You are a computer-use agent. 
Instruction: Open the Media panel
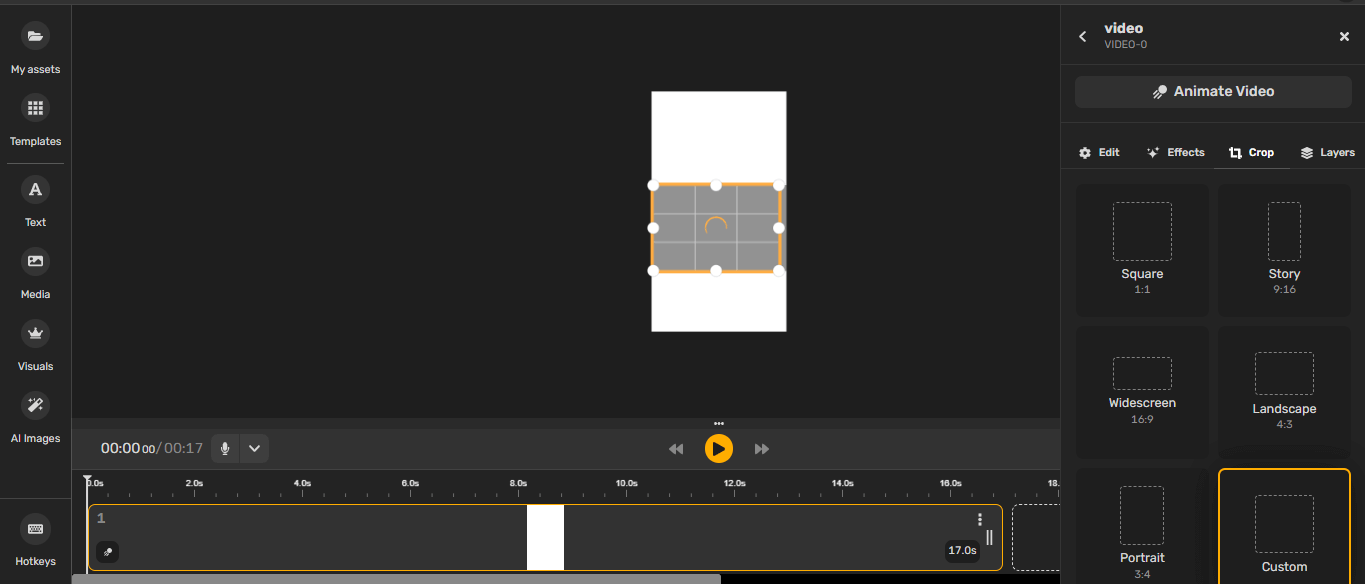(35, 270)
